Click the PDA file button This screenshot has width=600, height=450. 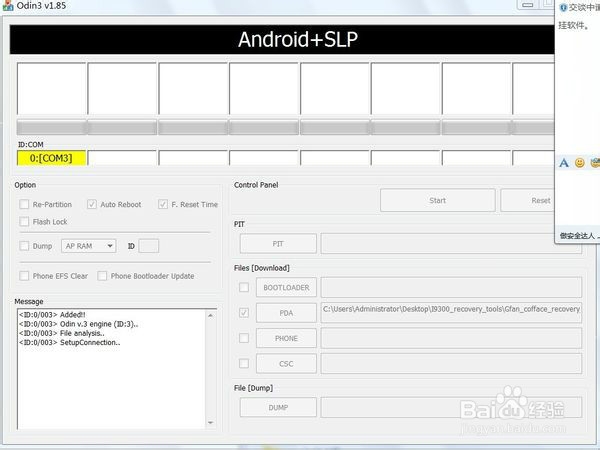[286, 313]
